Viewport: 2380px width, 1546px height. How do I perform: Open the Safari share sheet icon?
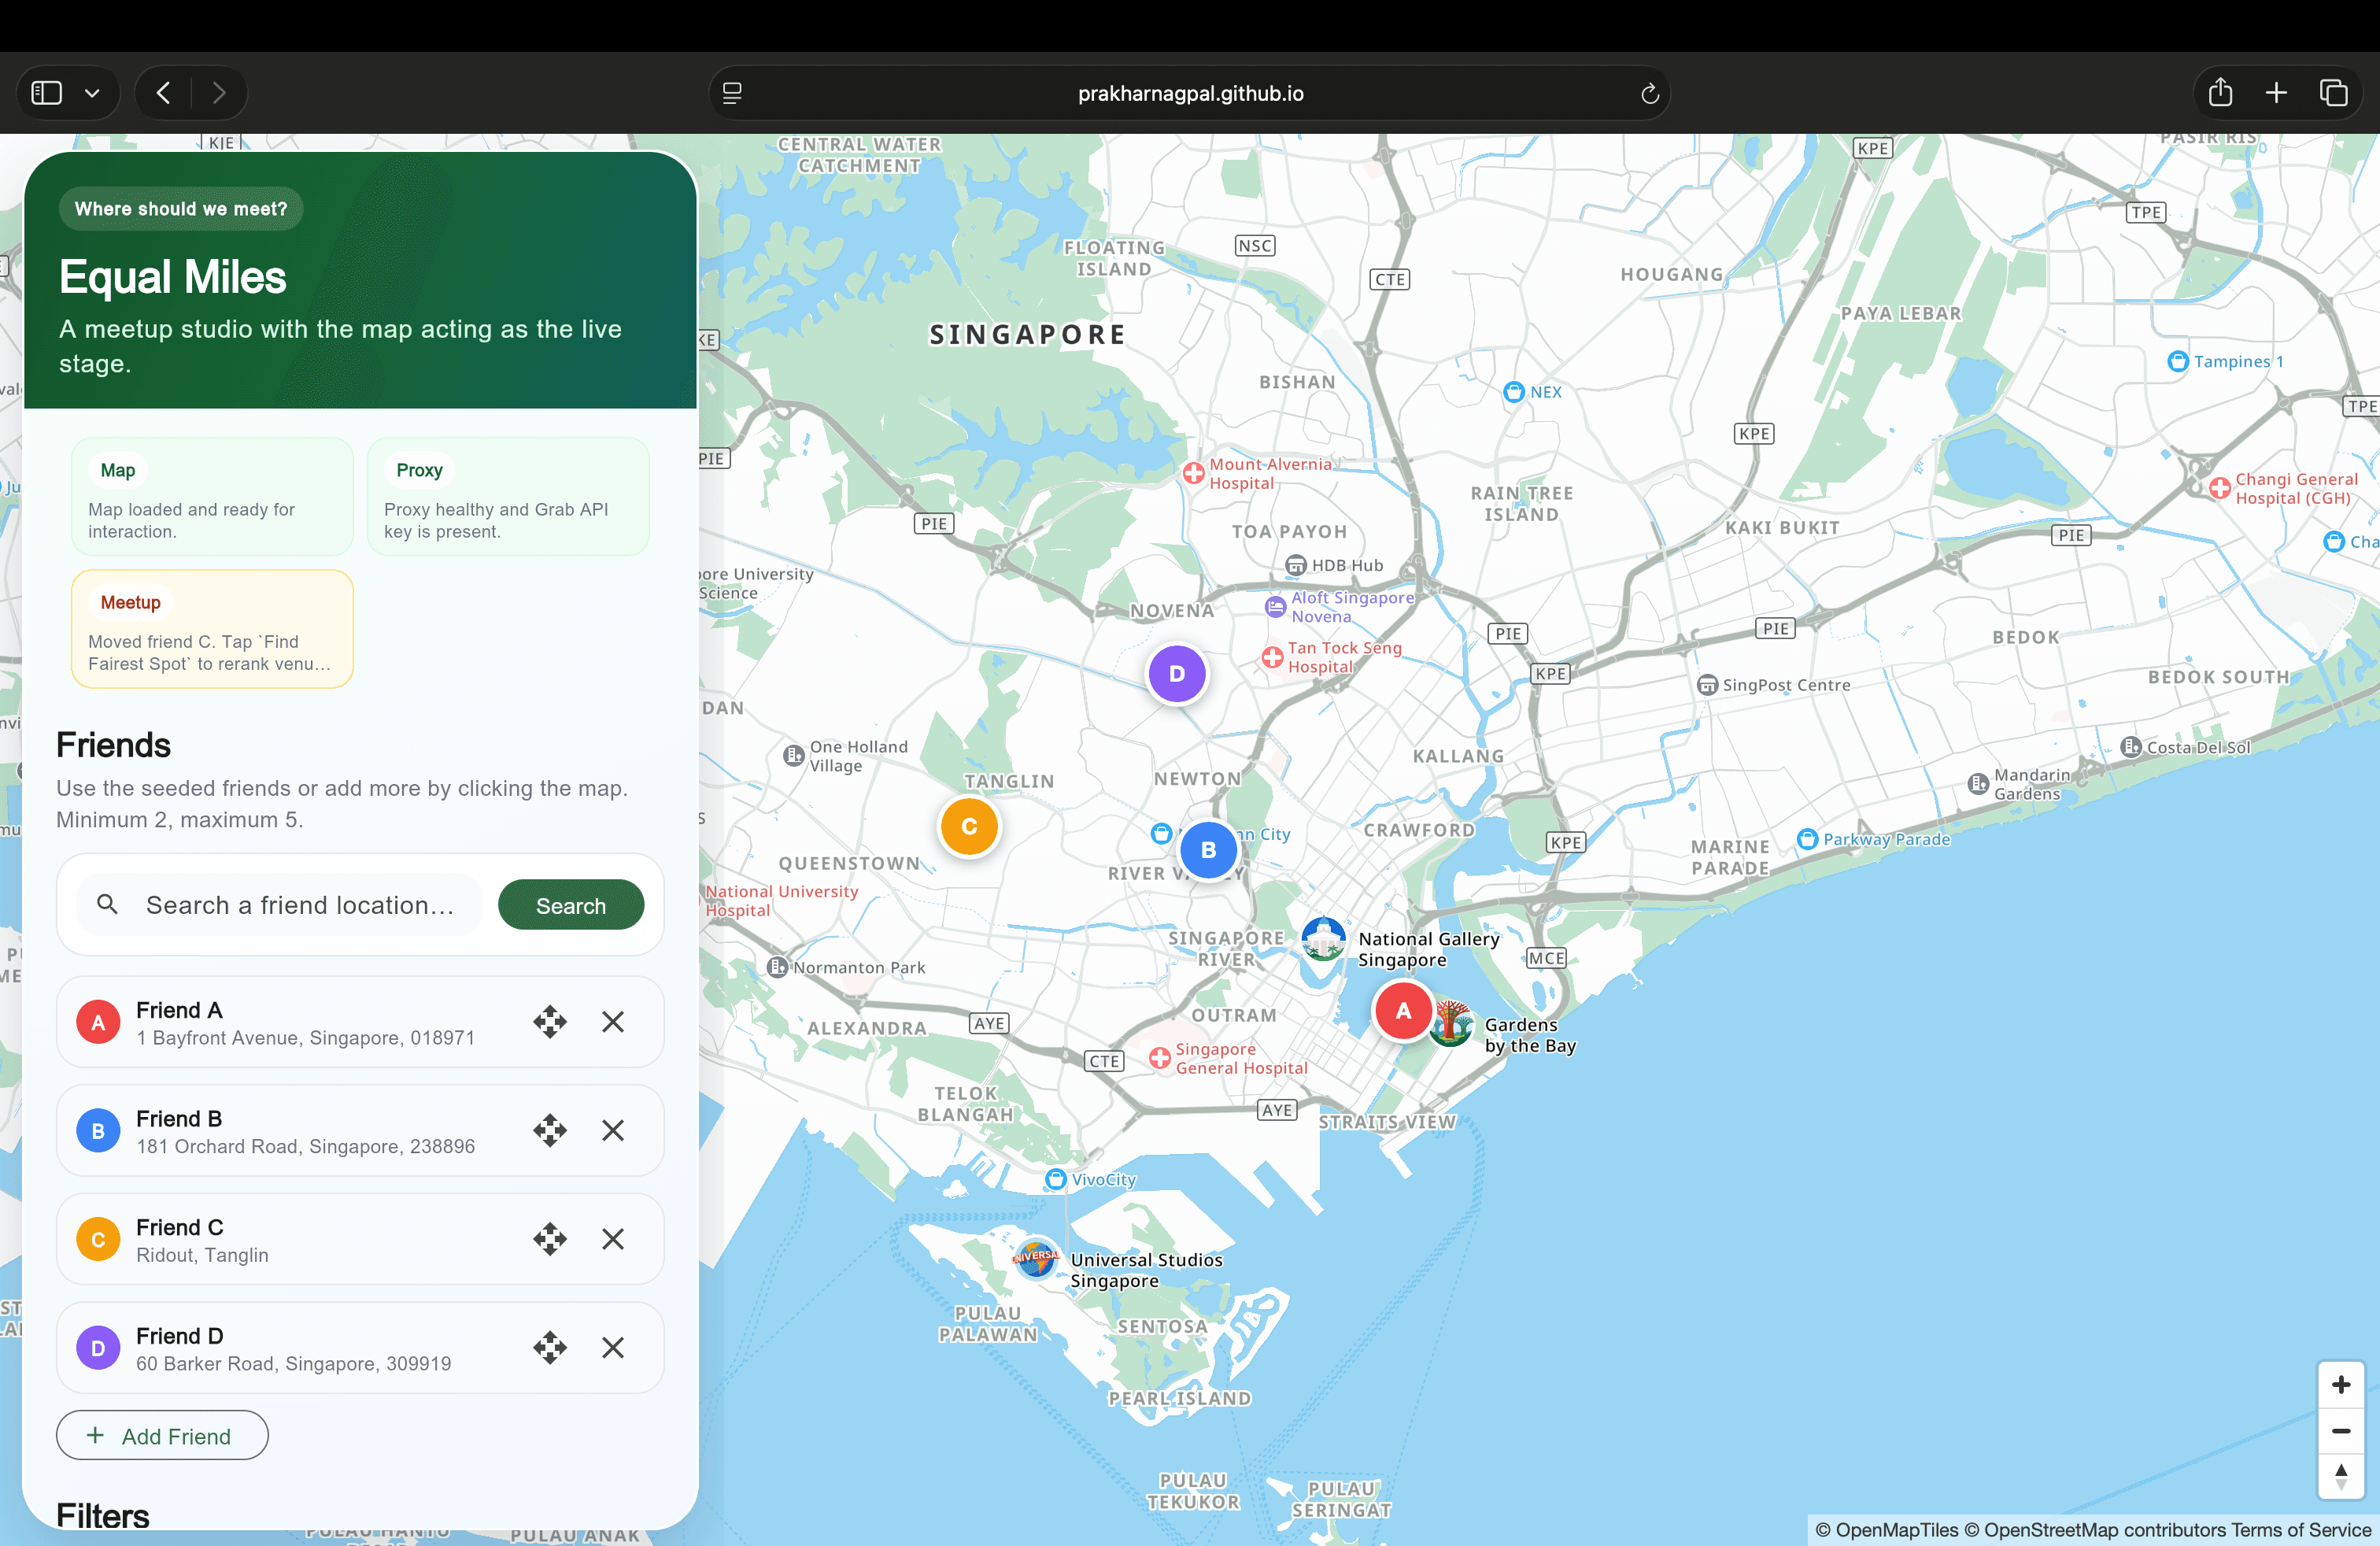pyautogui.click(x=2220, y=93)
